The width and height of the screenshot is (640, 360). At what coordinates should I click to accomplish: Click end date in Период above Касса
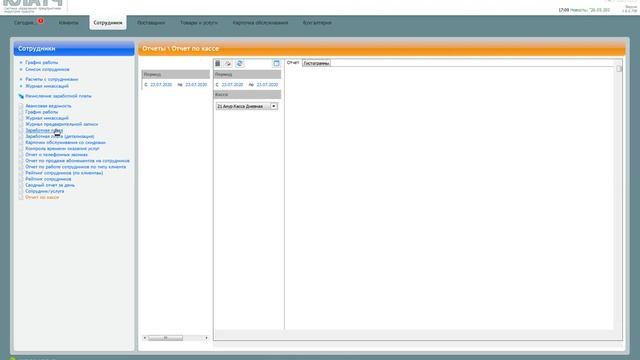pos(267,85)
